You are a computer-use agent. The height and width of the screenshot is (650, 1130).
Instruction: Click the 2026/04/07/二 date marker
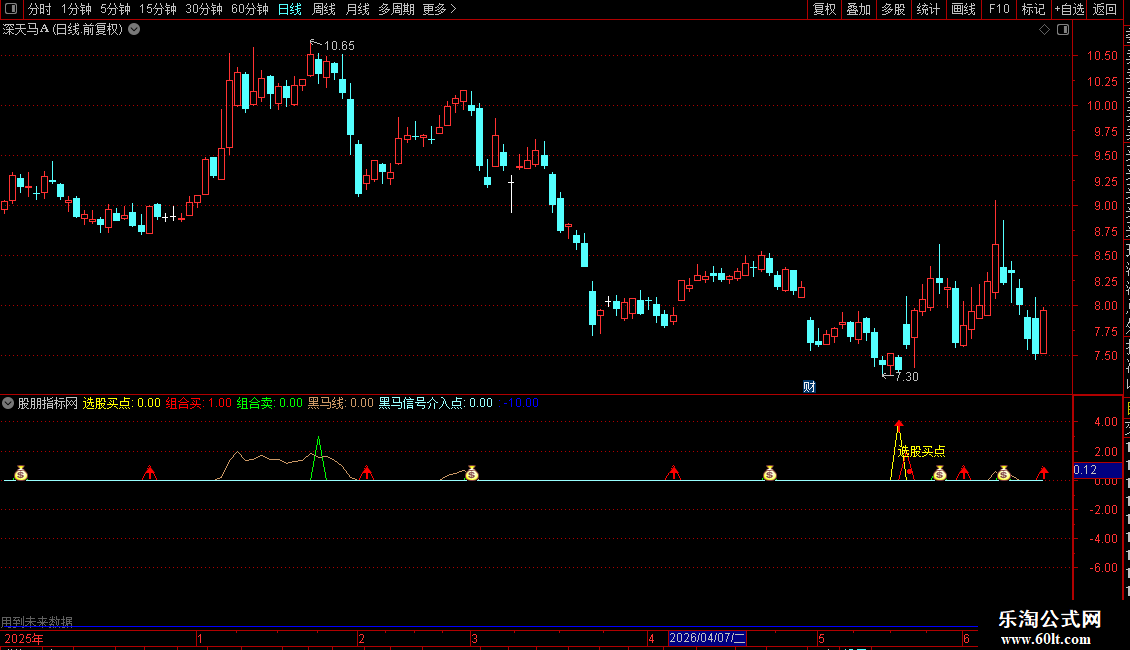[x=707, y=638]
